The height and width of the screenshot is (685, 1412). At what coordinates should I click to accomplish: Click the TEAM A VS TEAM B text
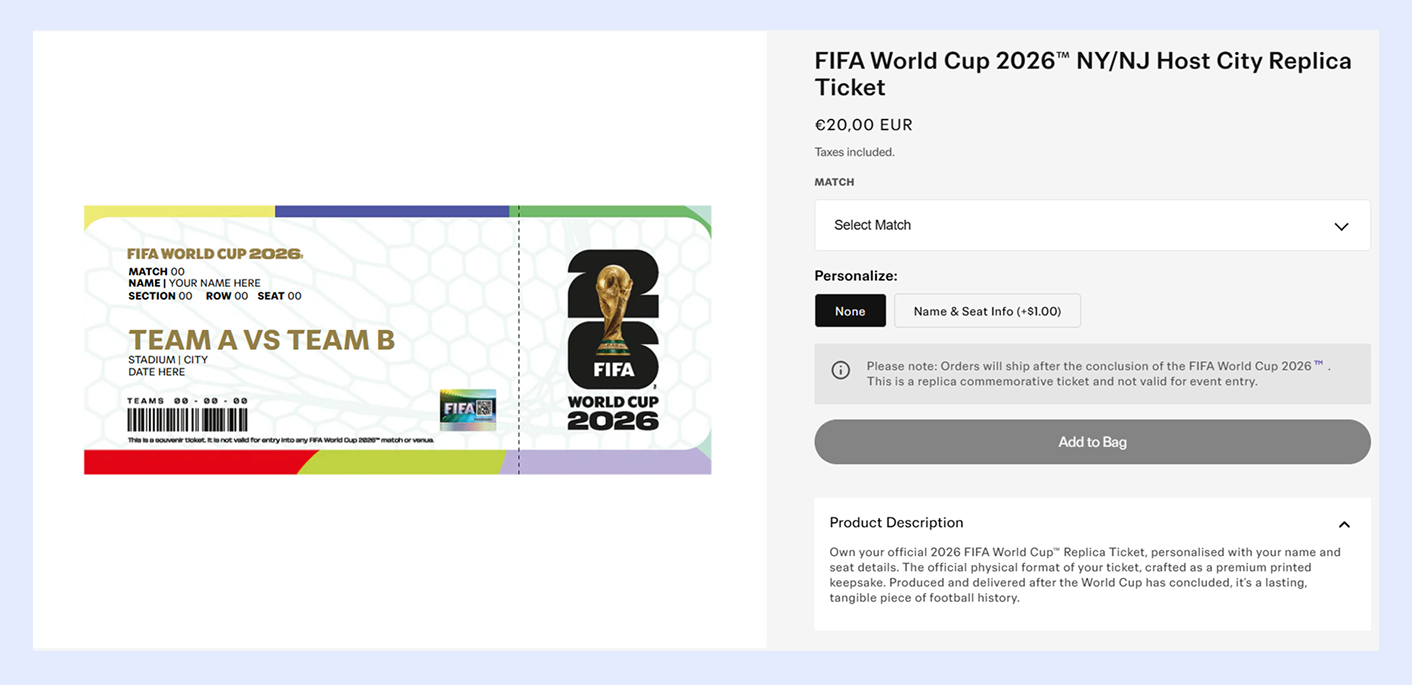261,340
